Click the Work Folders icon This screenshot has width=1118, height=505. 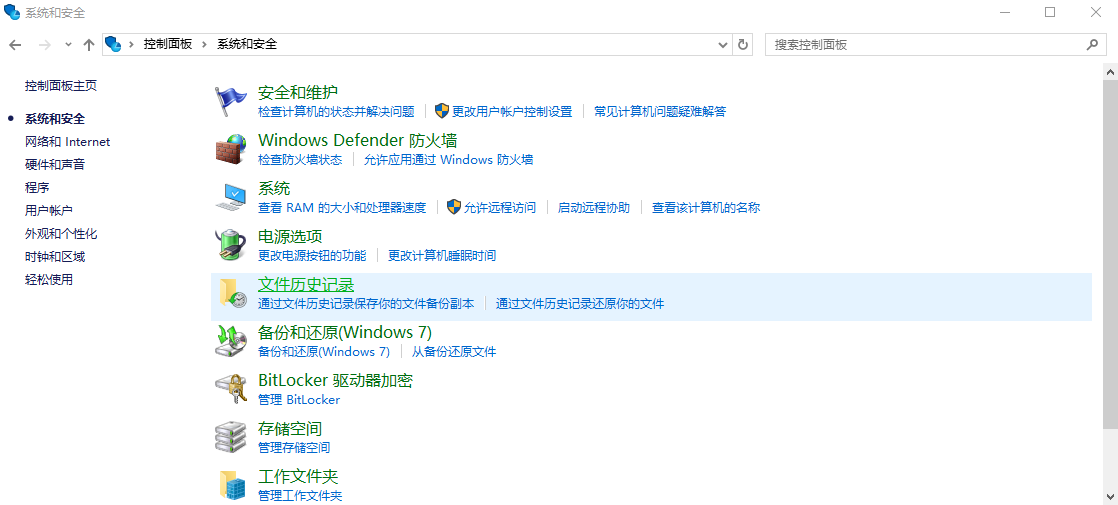click(x=231, y=484)
